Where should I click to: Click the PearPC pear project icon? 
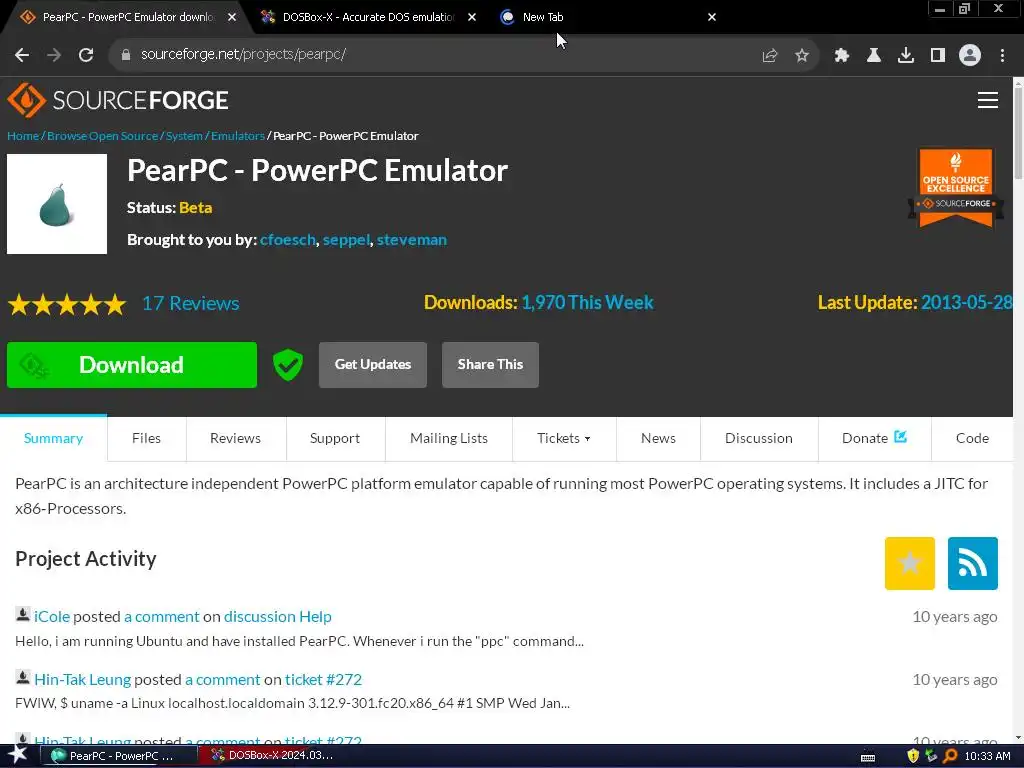point(57,204)
